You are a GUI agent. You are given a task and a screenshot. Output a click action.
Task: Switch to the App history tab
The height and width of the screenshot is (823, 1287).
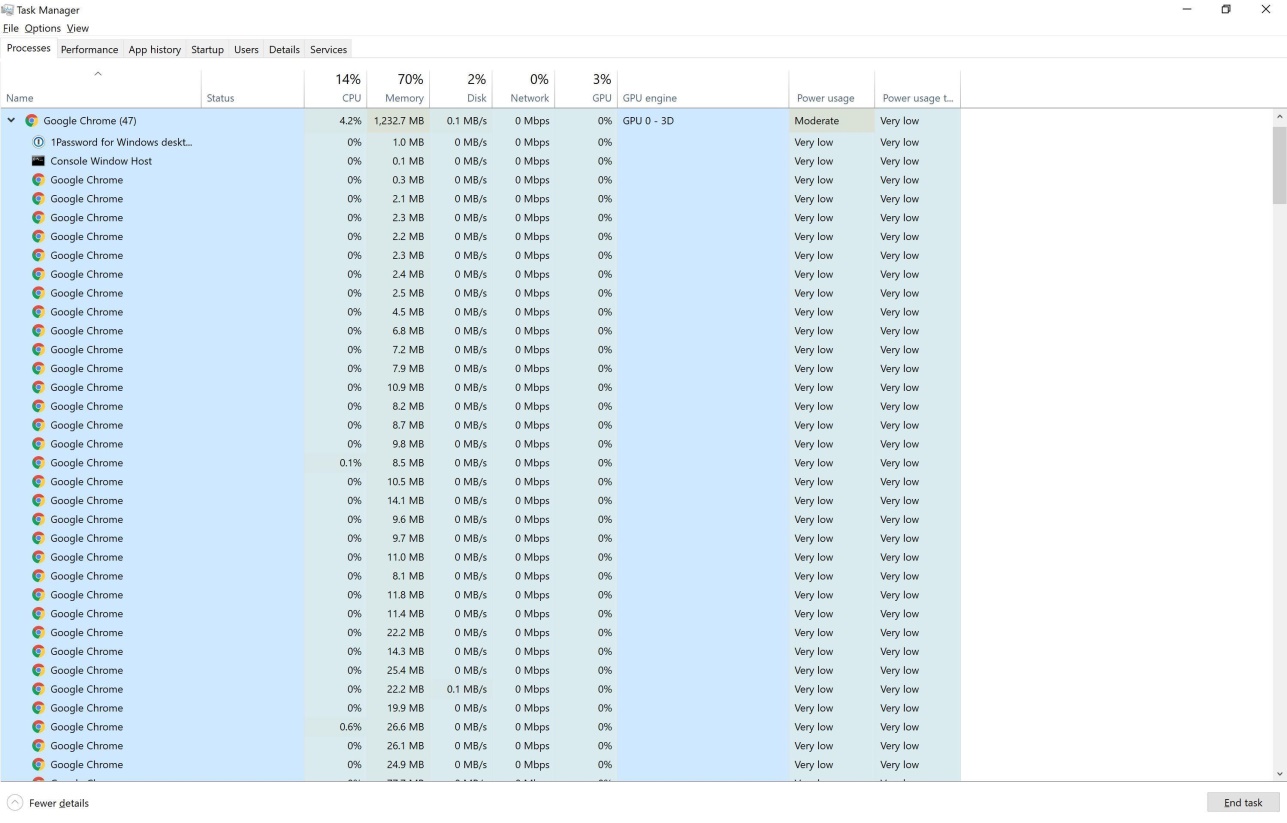coord(154,49)
